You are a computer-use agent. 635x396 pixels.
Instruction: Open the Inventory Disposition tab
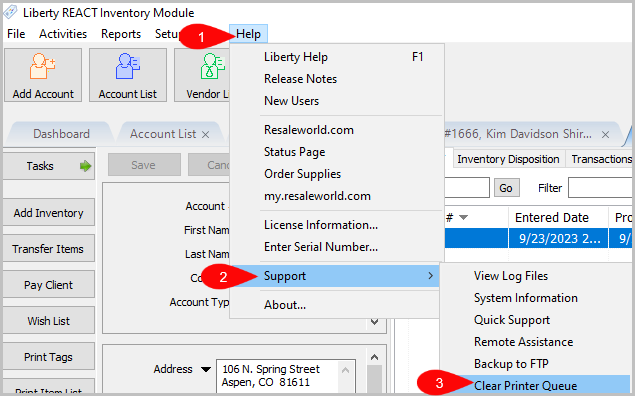tap(508, 159)
